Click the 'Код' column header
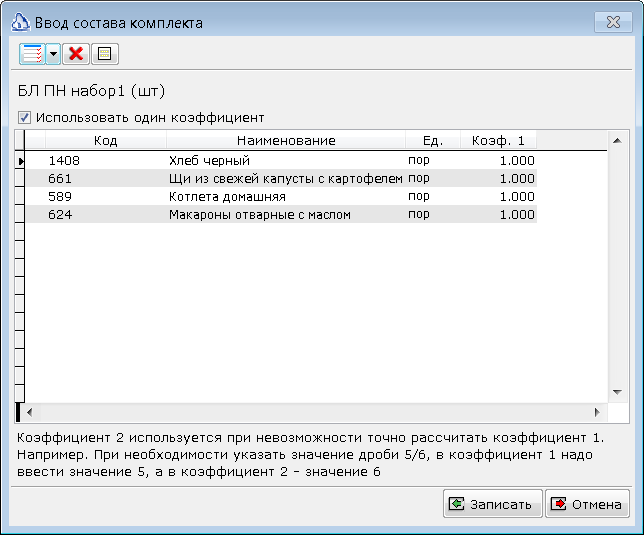The height and width of the screenshot is (535, 644). (x=106, y=141)
